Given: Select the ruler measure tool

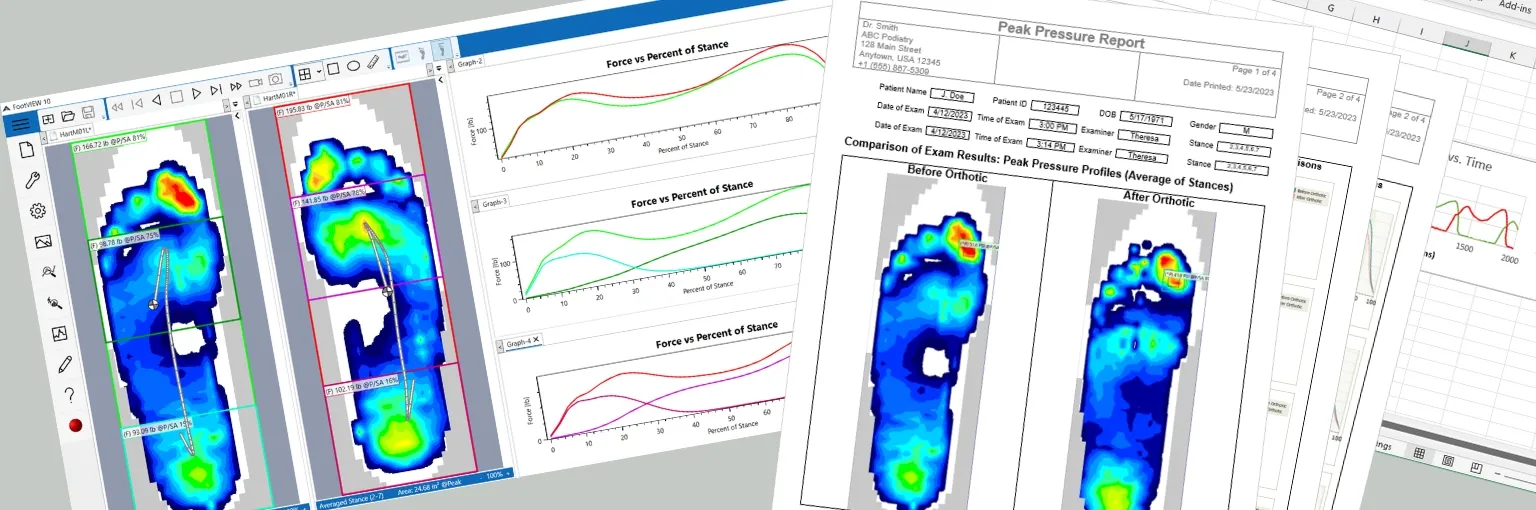Looking at the screenshot, I should coord(373,62).
